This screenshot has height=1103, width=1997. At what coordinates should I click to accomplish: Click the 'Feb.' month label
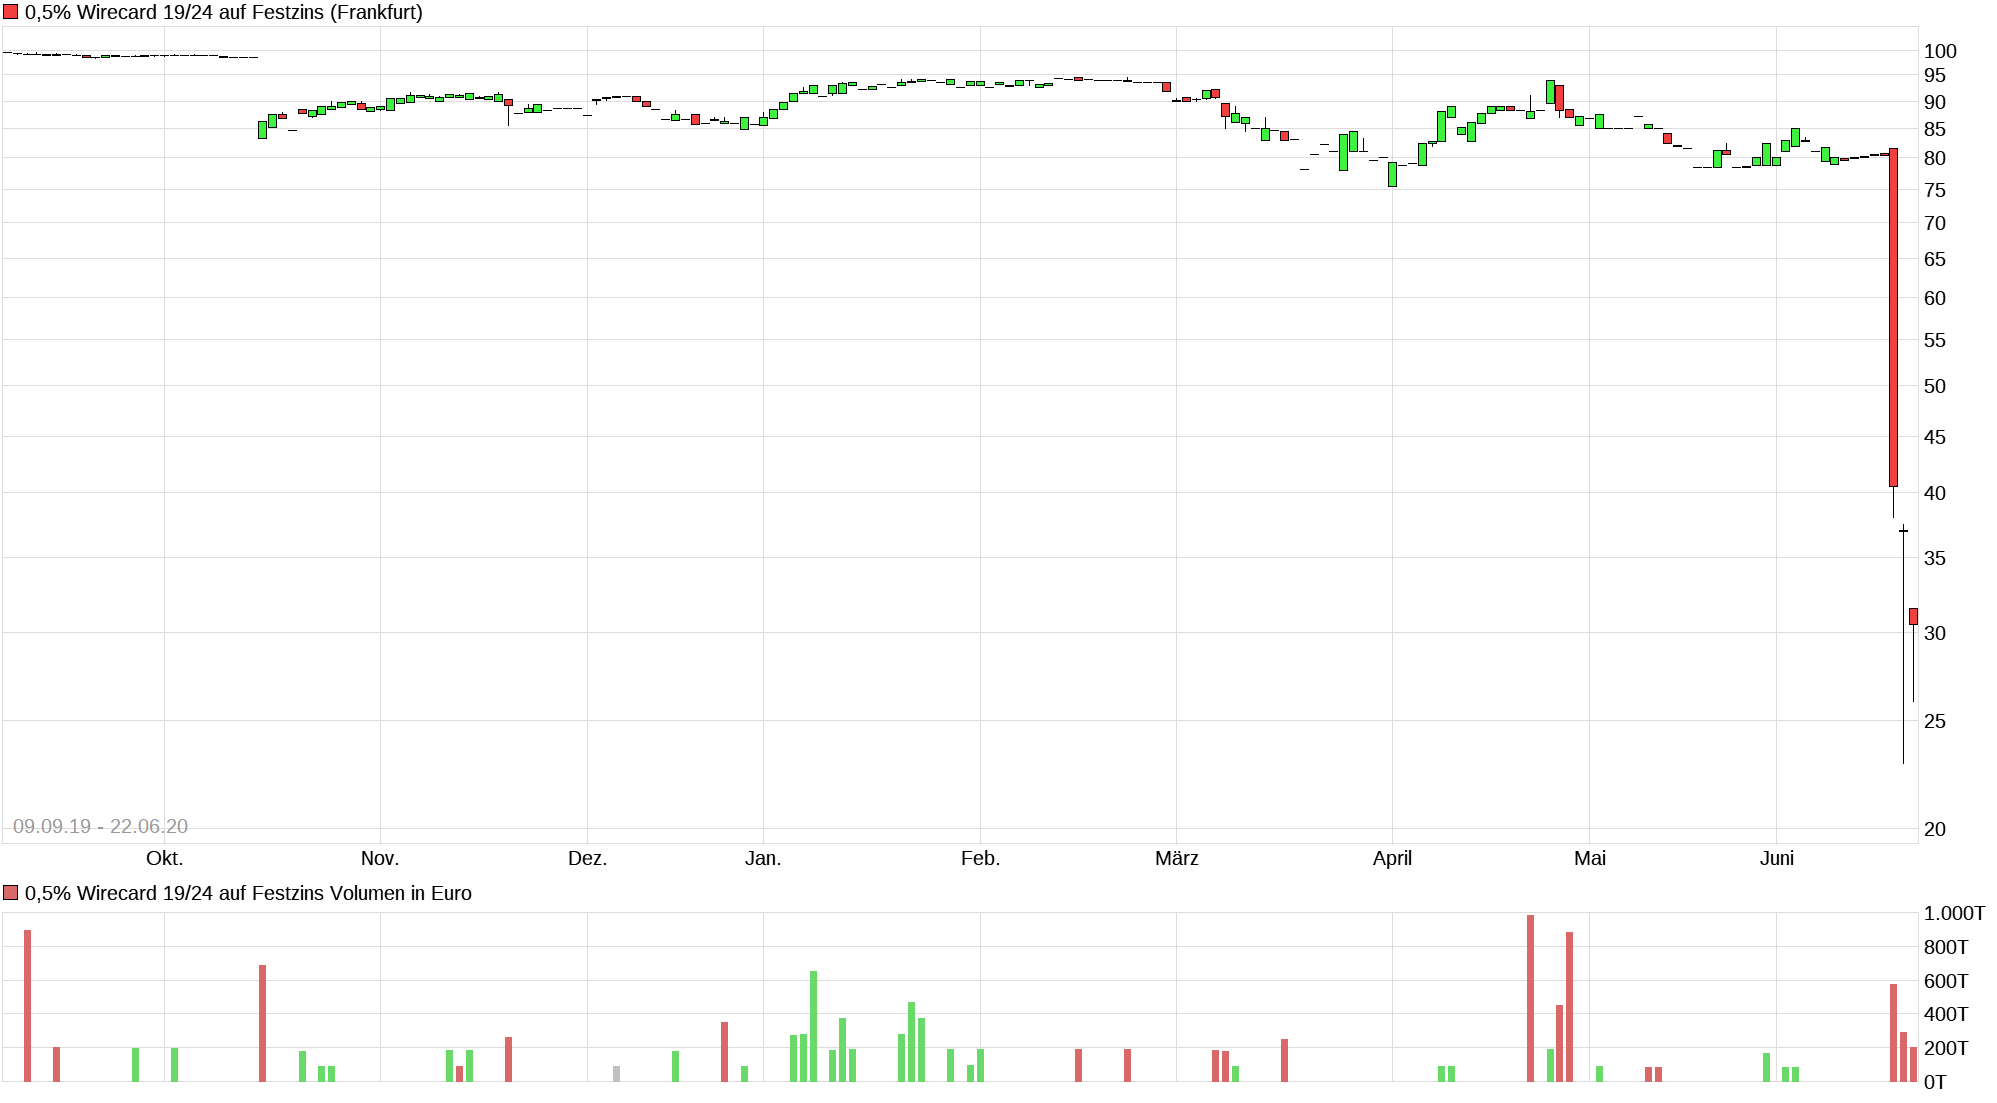[980, 858]
